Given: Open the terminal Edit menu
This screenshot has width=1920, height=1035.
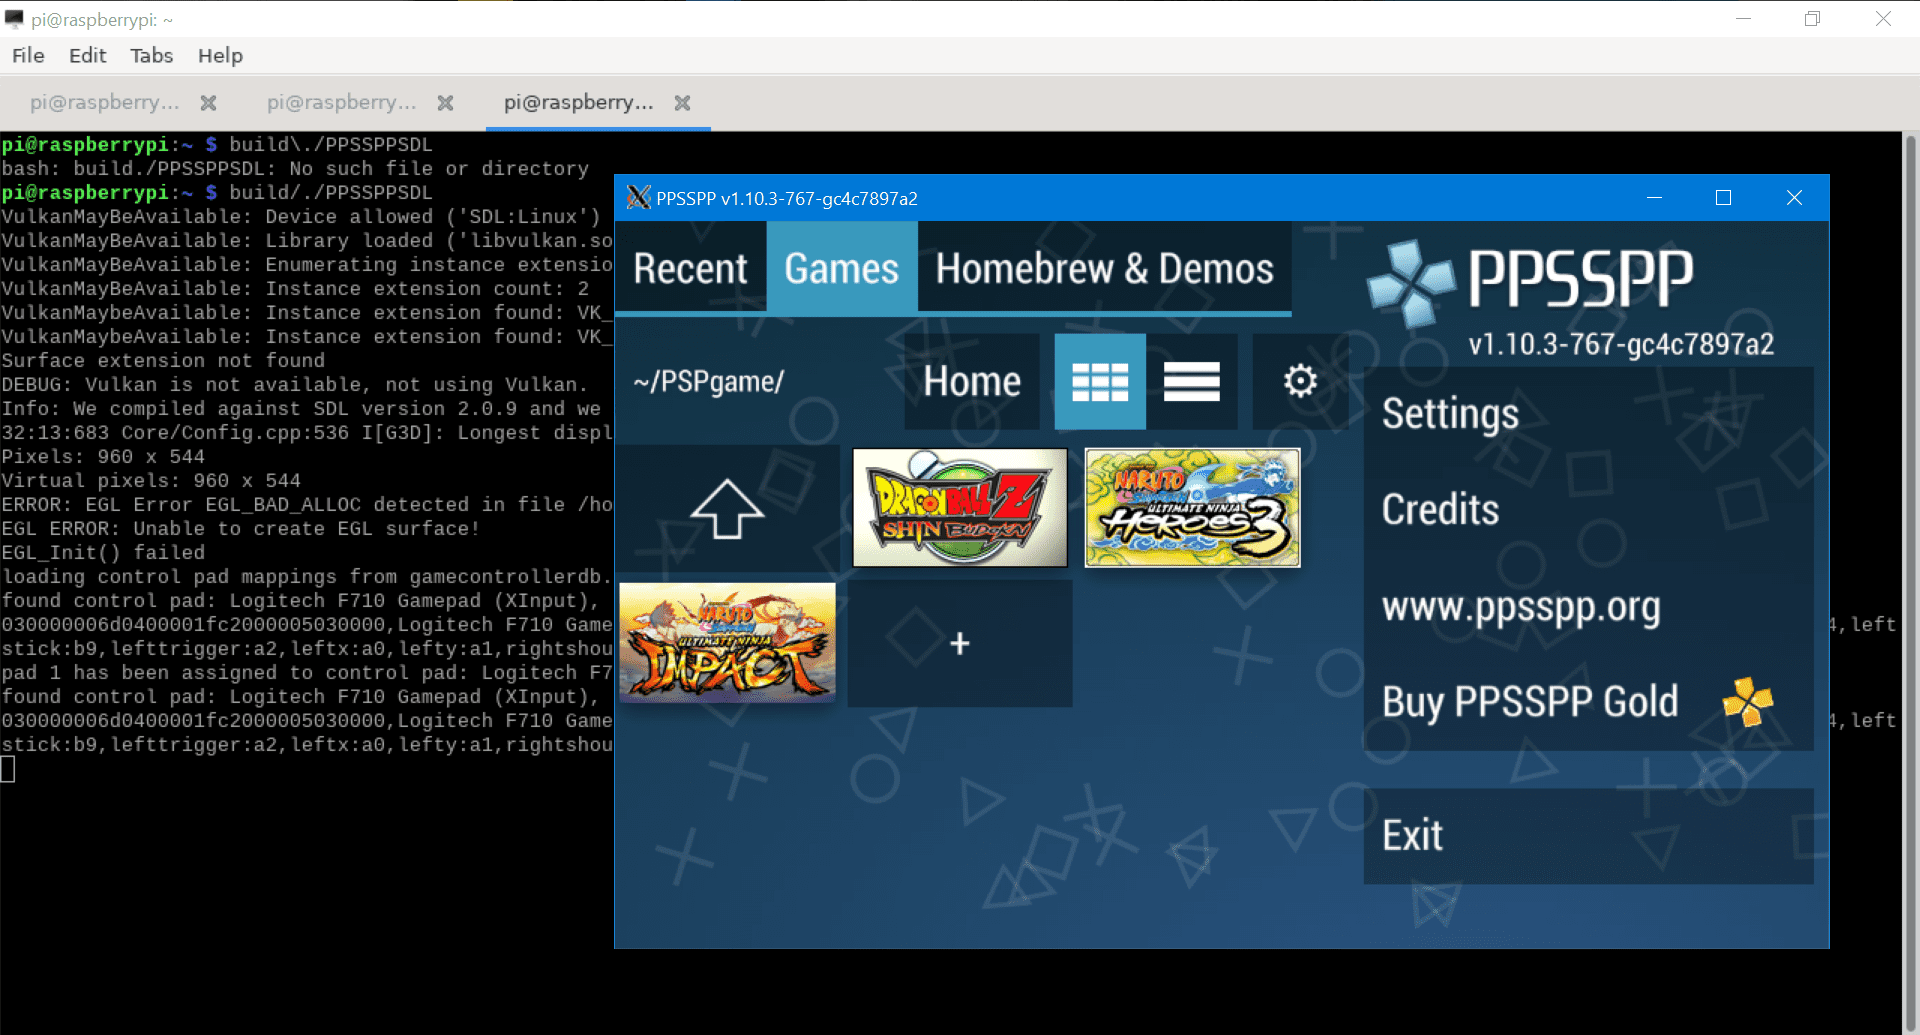Looking at the screenshot, I should [87, 56].
